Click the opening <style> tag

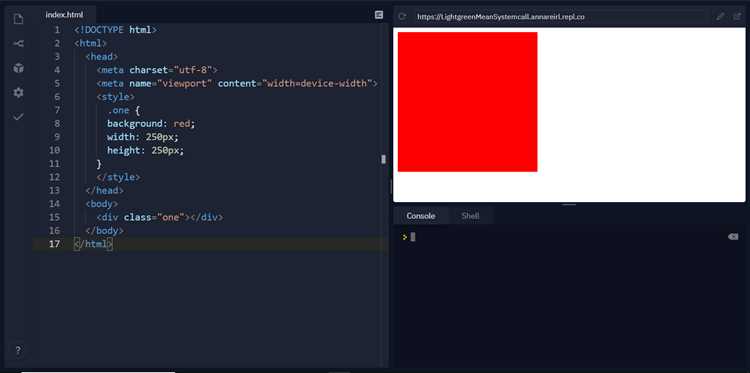115,97
